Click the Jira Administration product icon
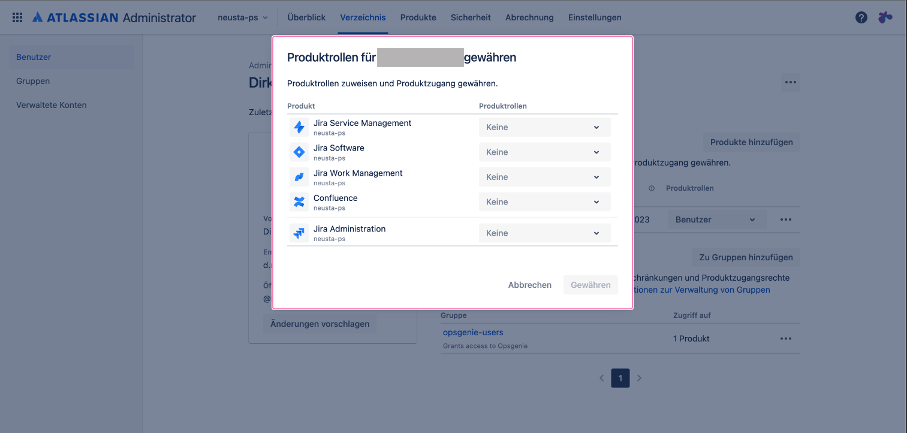Image resolution: width=908 pixels, height=434 pixels. tap(299, 233)
